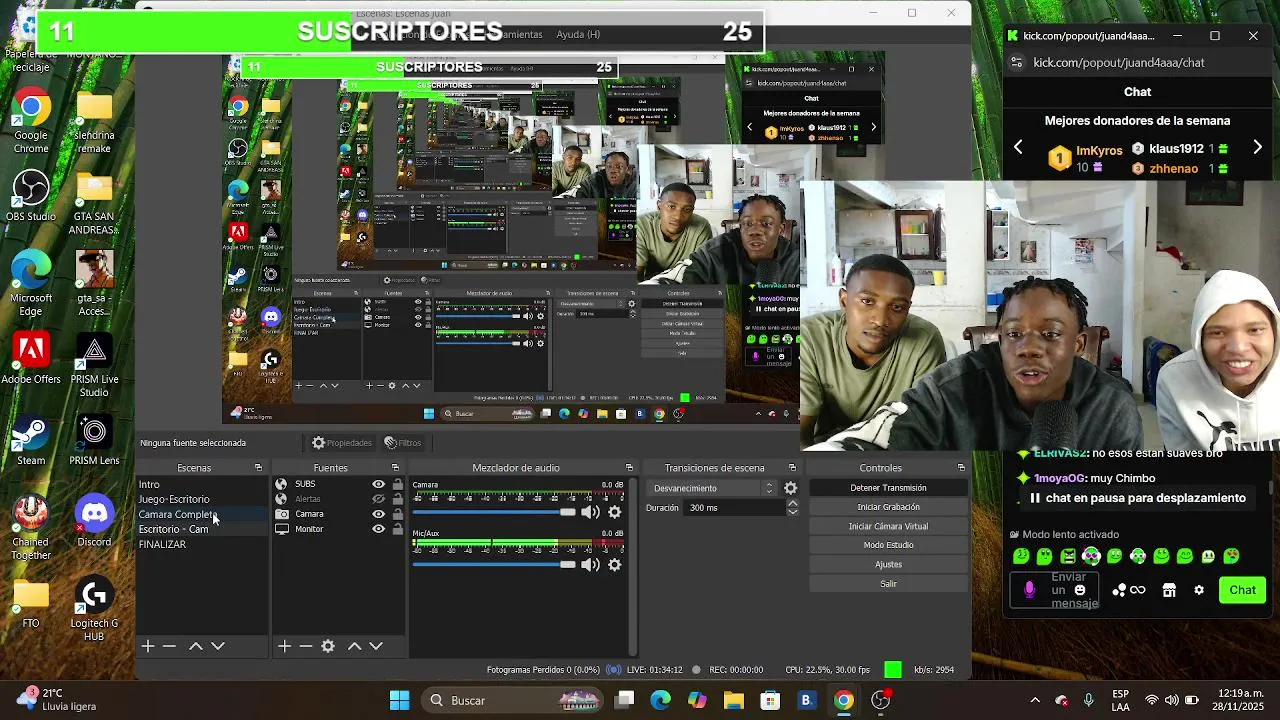The width and height of the screenshot is (1280, 720).
Task: Open Chained Together desktop shortcut
Action: [x=31, y=528]
